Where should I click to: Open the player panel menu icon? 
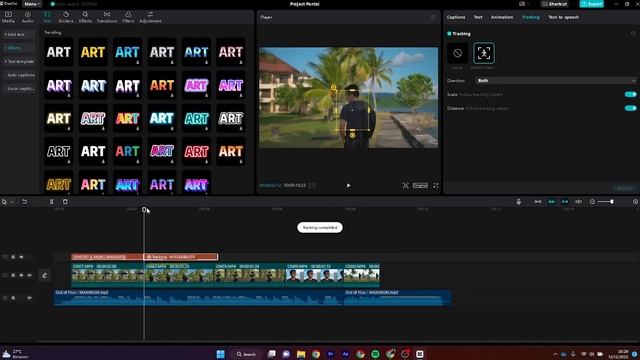coord(433,17)
